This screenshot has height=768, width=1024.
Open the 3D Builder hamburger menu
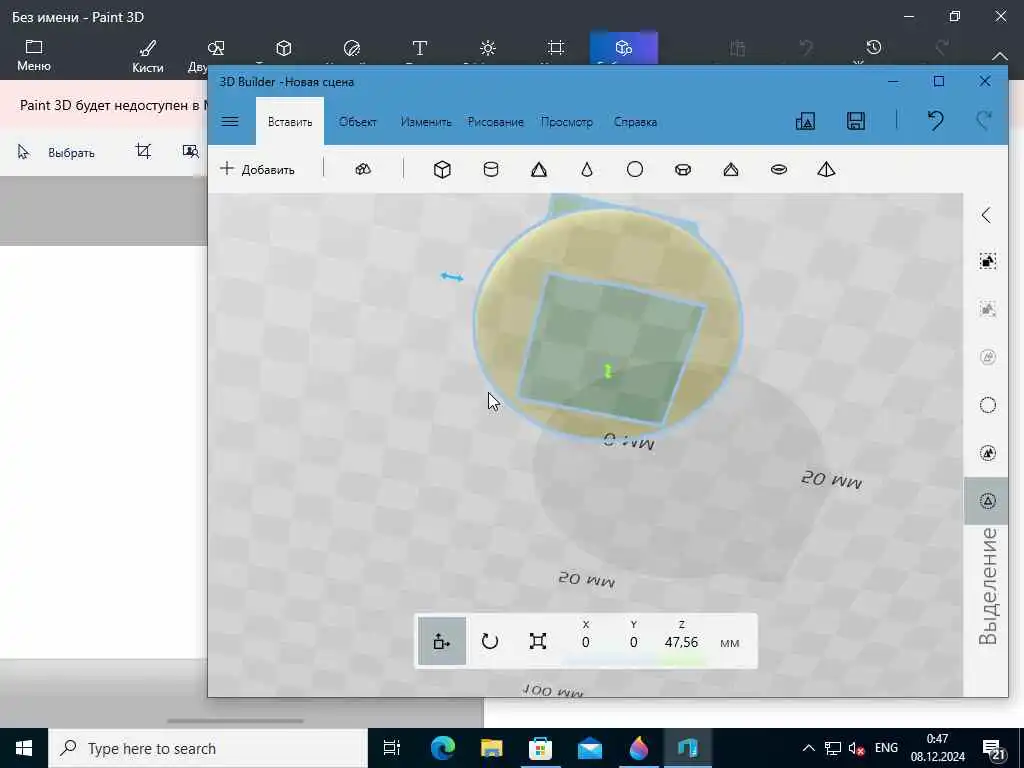coord(230,121)
